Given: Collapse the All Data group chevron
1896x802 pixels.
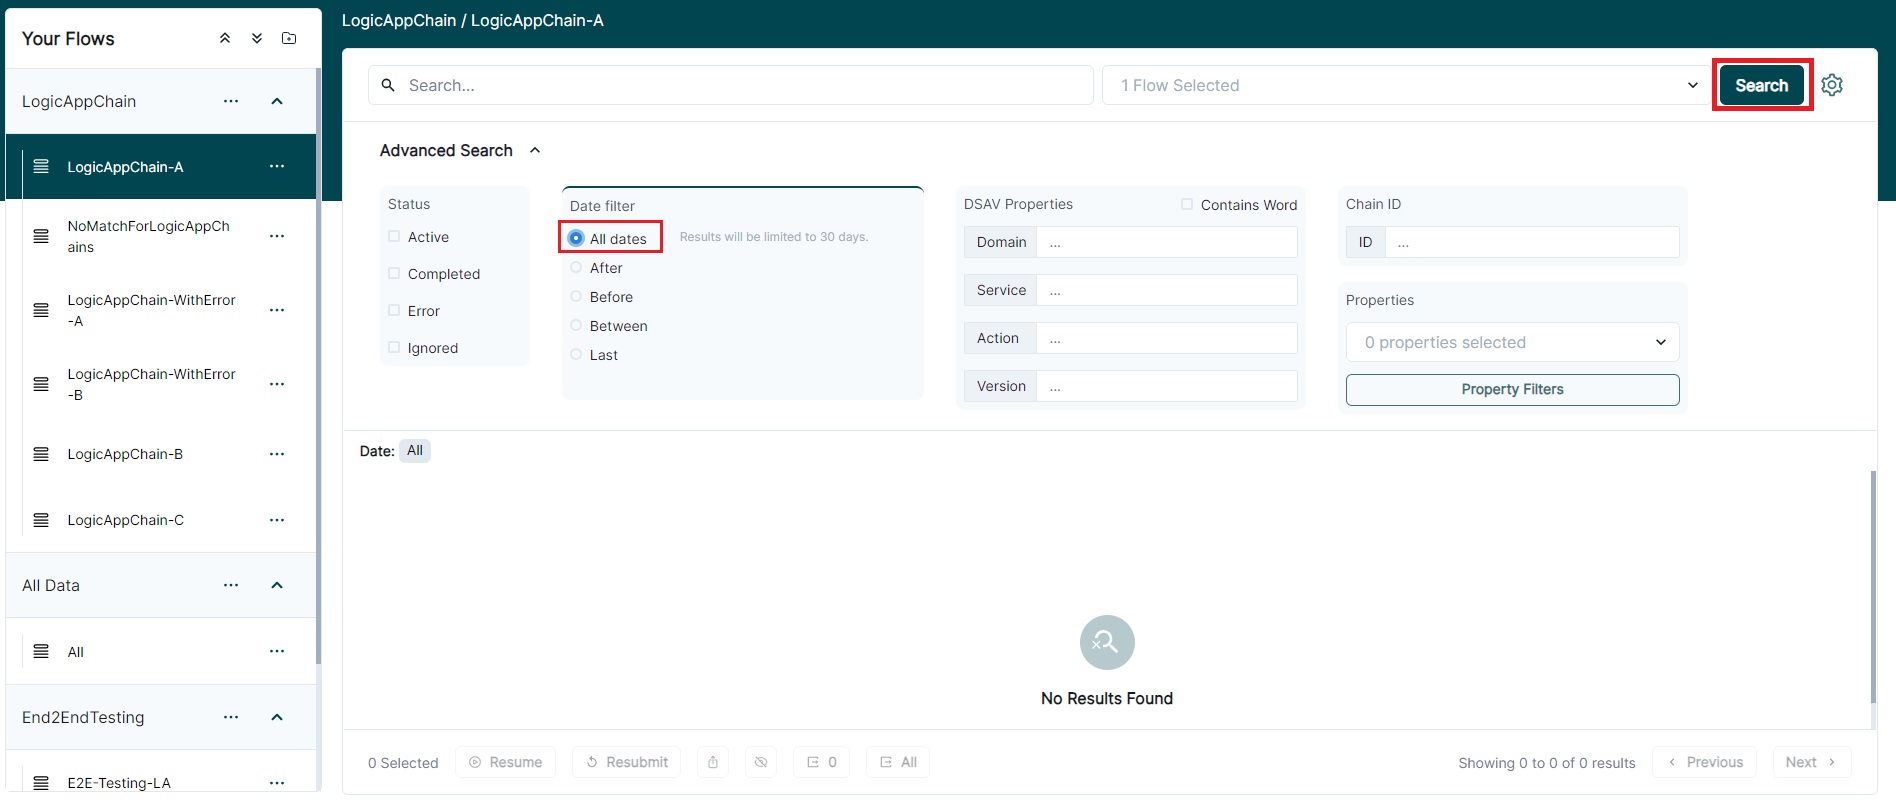Looking at the screenshot, I should [277, 585].
